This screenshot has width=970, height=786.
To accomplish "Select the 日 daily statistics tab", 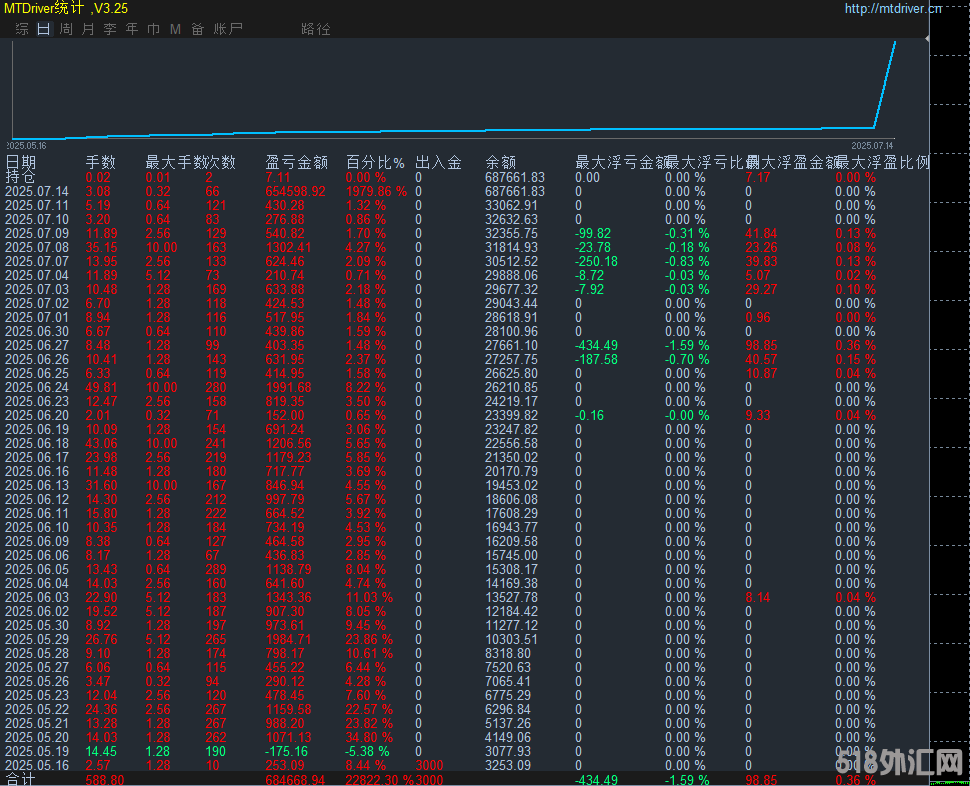I will pos(44,29).
